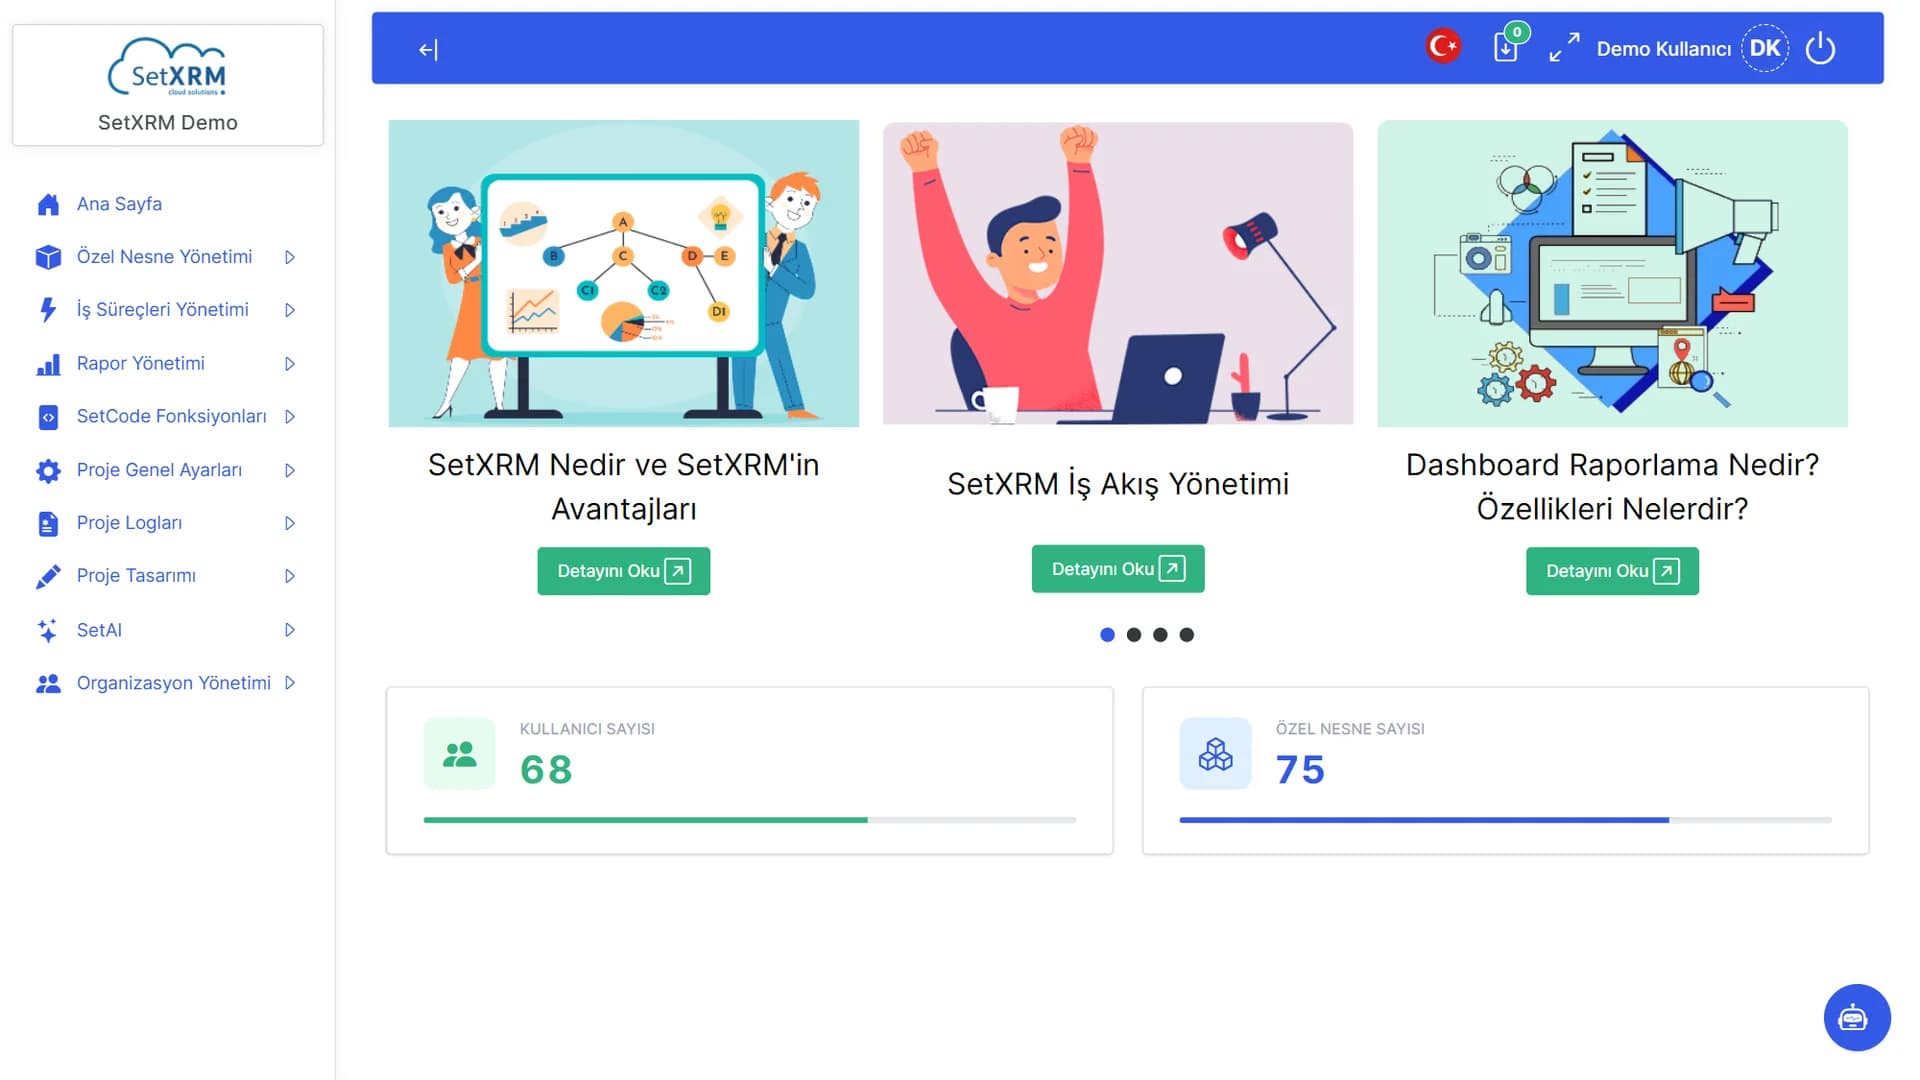This screenshot has width=1920, height=1080.
Task: Click the SetCode Fonksiyonları code icon
Action: (48, 417)
